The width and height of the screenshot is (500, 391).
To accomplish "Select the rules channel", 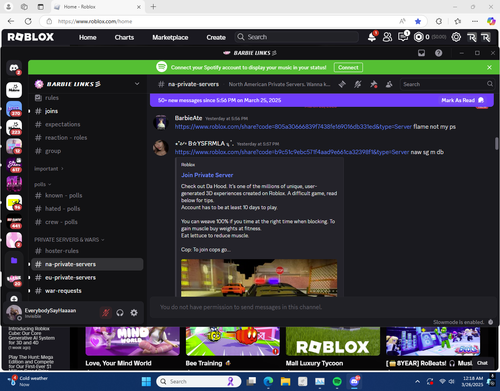I will click(x=87, y=98).
